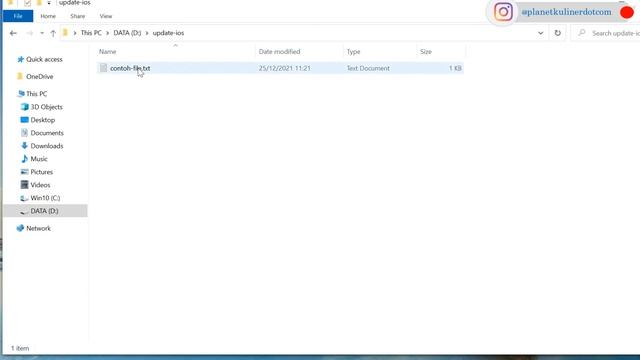Click update-ios in address breadcrumb
This screenshot has height=360, width=640.
[x=168, y=33]
